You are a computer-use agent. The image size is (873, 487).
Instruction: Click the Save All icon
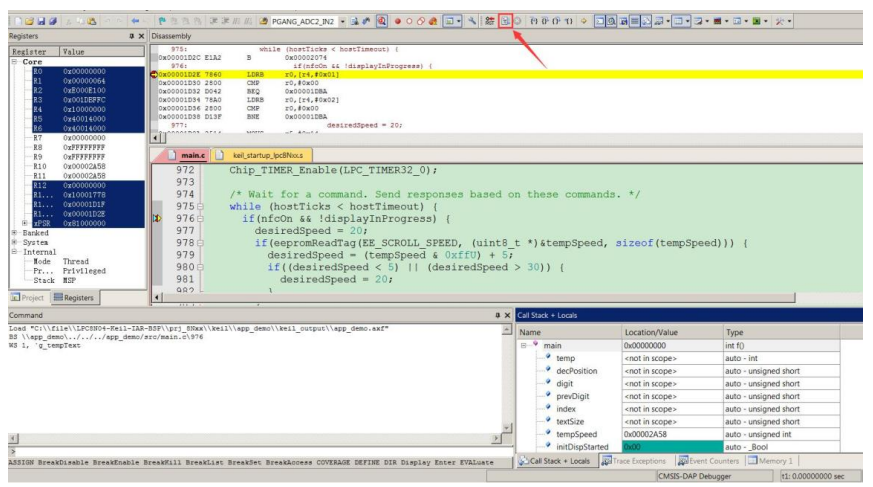53,21
